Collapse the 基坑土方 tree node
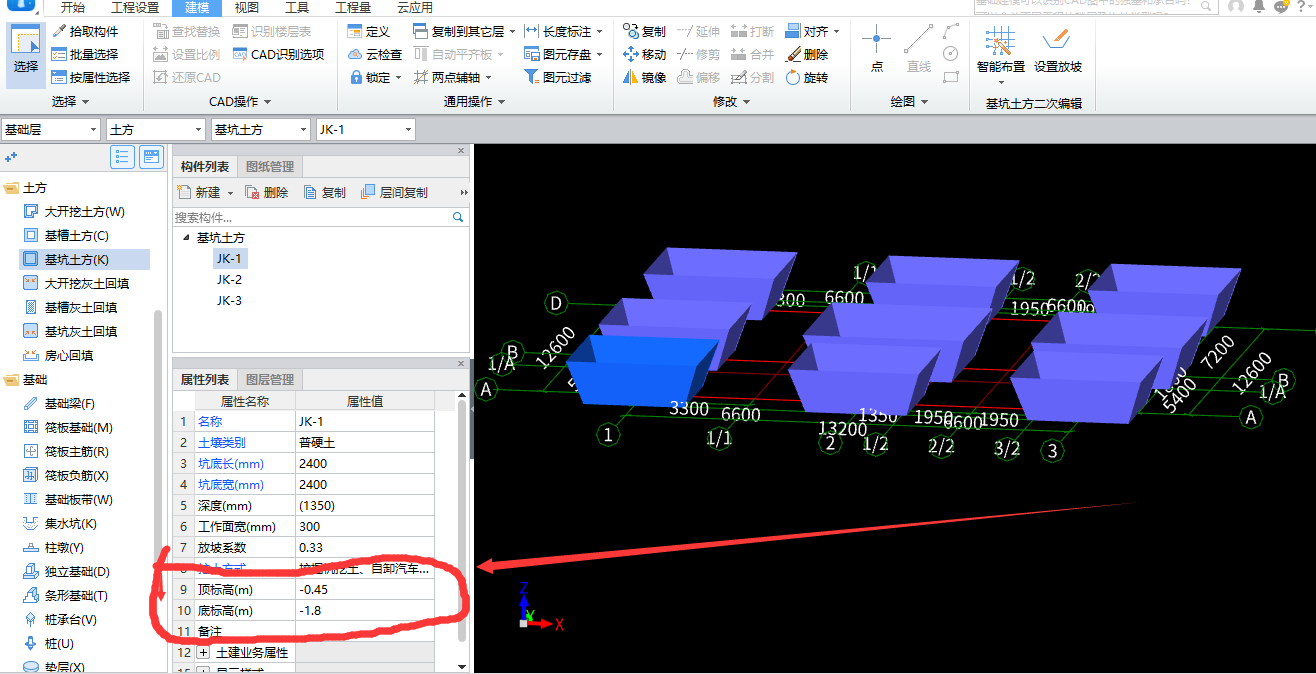 [185, 238]
